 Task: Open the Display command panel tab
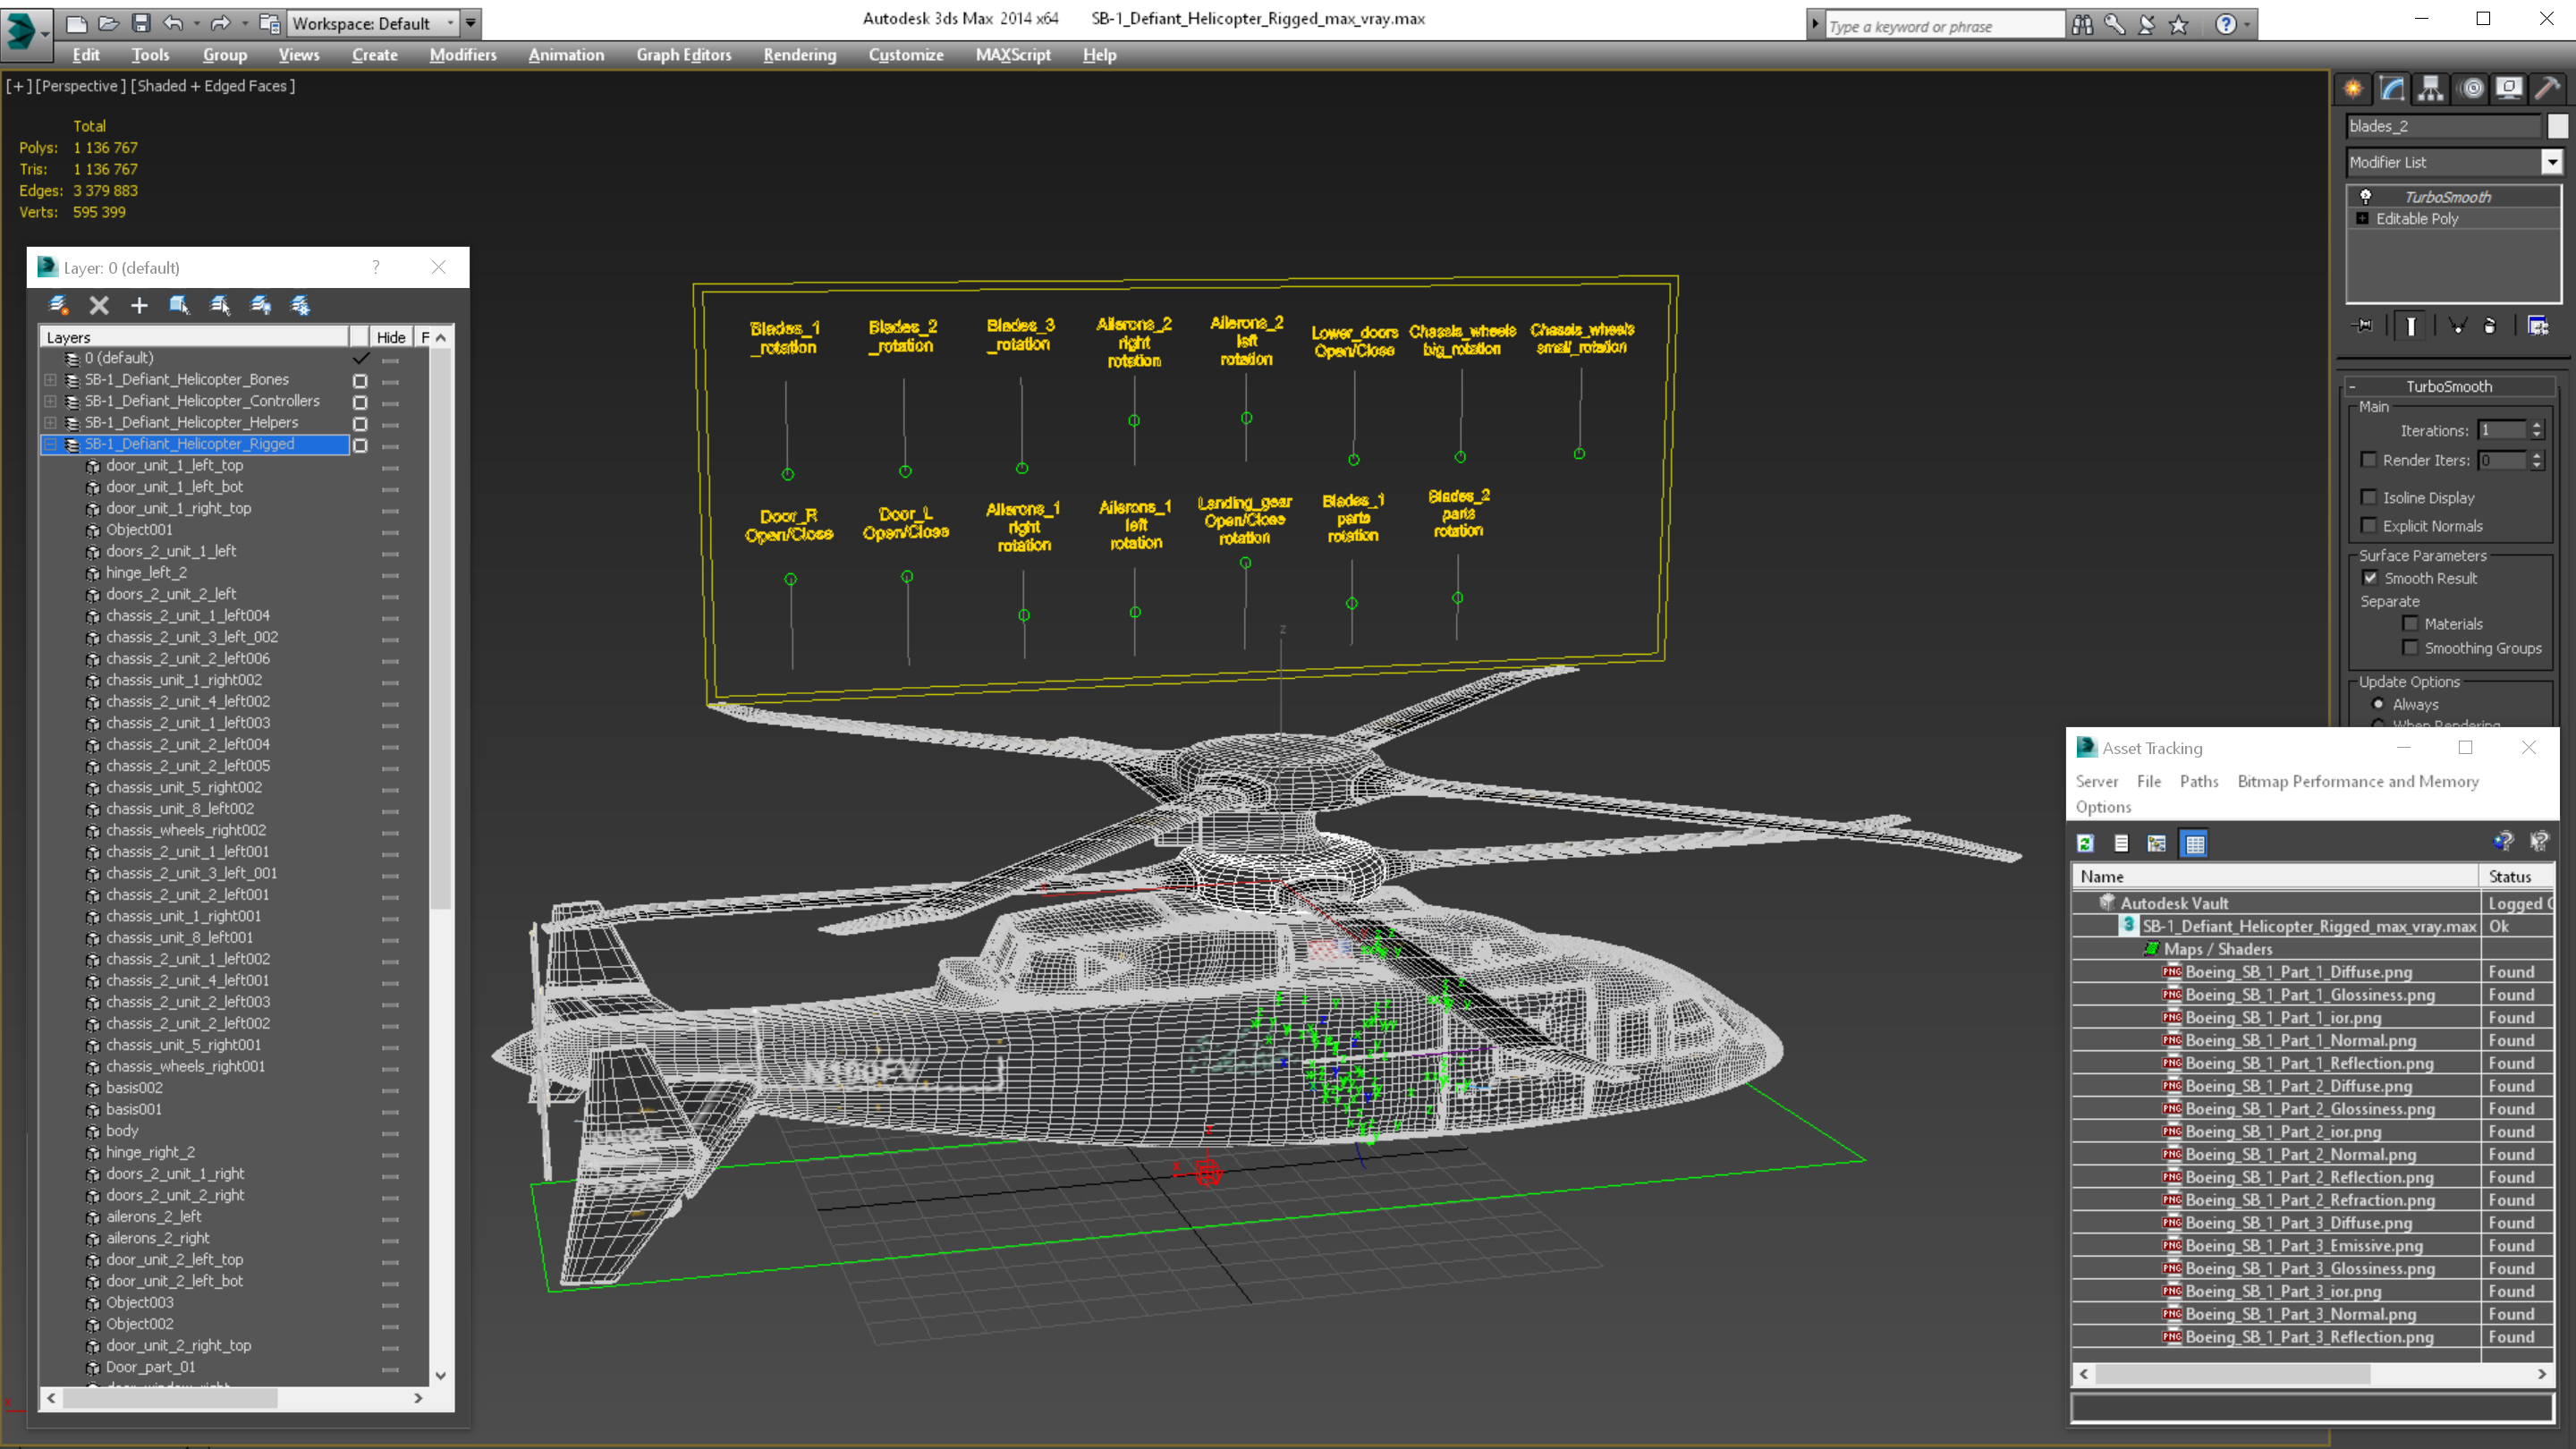(2510, 89)
